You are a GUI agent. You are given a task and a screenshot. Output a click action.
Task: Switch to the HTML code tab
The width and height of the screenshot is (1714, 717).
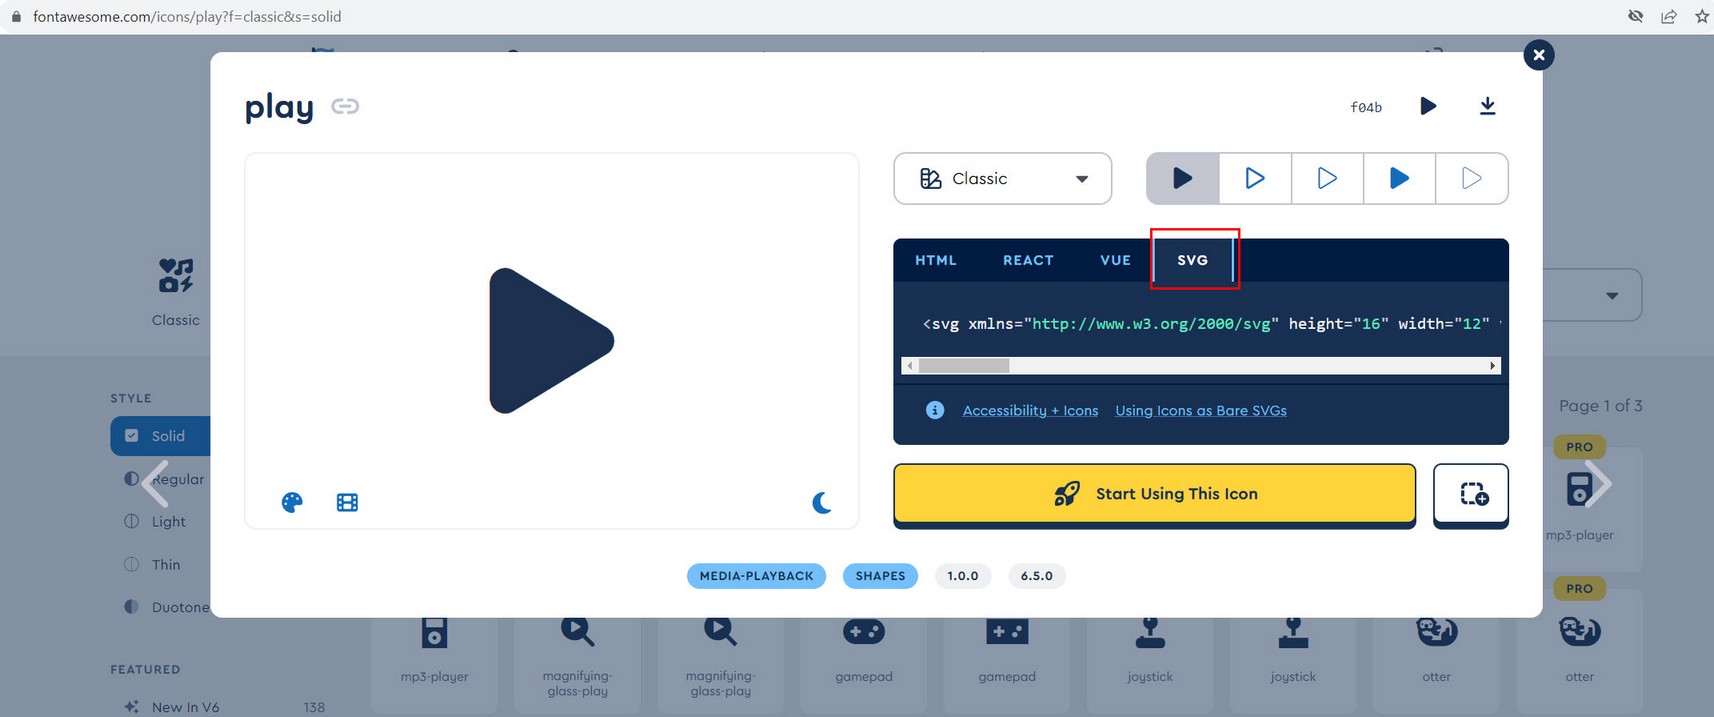coord(935,260)
